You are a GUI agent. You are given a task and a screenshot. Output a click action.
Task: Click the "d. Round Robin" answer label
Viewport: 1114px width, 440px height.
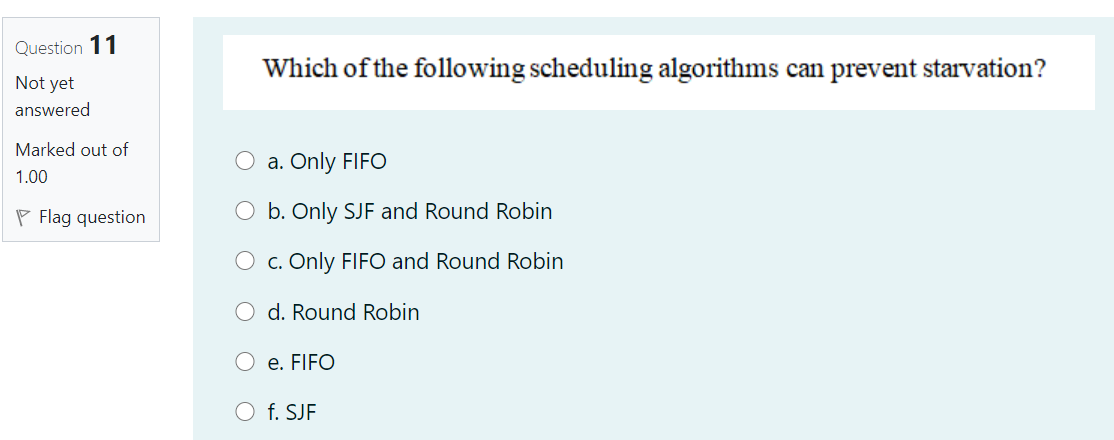pos(343,312)
